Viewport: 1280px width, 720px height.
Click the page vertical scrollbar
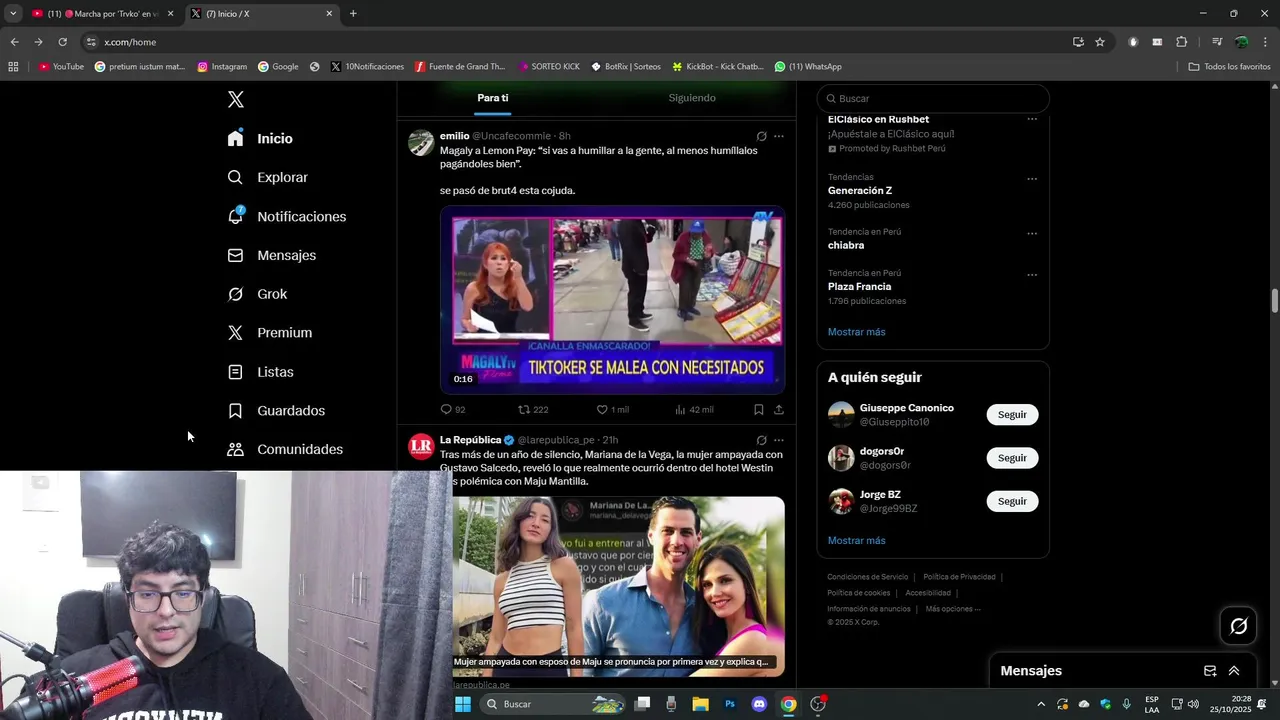1274,300
